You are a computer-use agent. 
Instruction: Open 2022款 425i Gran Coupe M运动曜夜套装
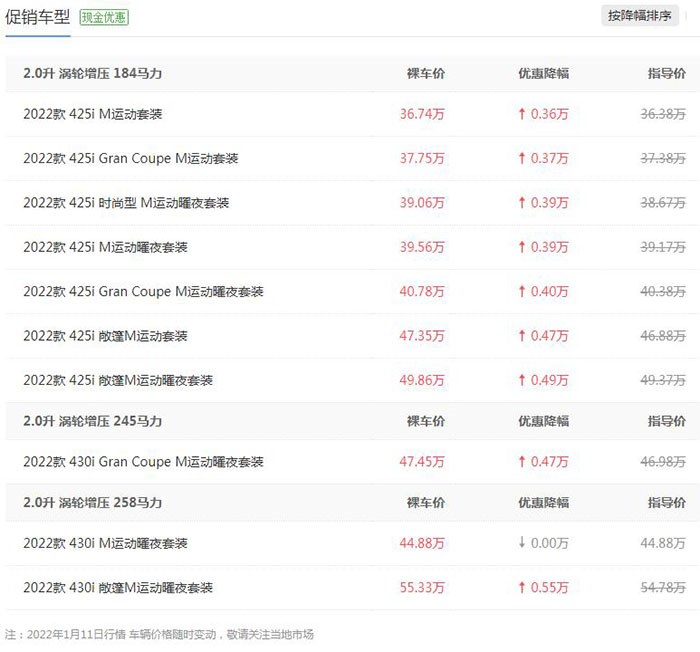(143, 291)
